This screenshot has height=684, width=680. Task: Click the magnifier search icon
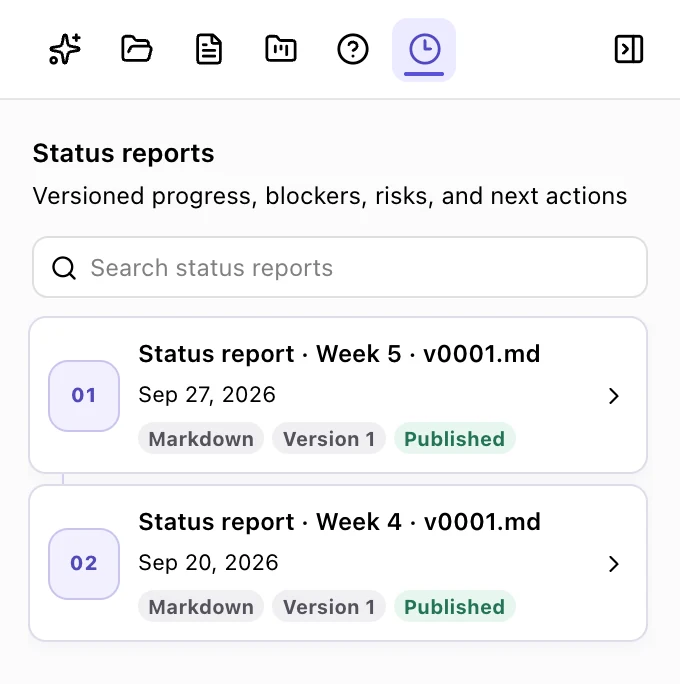pos(64,267)
